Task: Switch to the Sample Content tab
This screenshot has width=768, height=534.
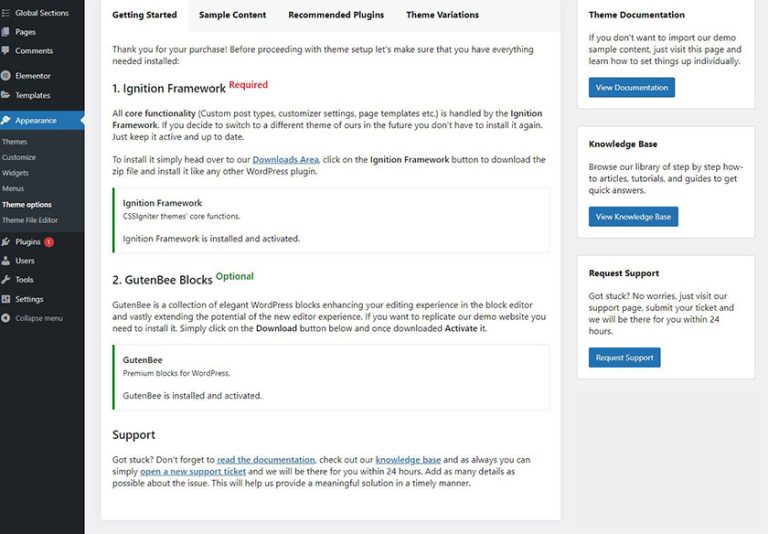Action: [232, 15]
